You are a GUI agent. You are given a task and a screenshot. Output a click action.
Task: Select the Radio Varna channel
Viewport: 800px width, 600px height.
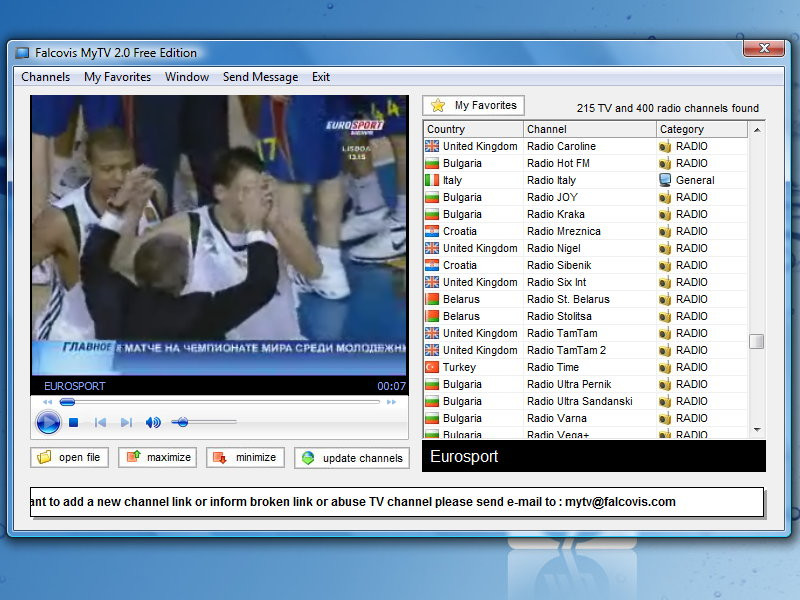(x=586, y=418)
